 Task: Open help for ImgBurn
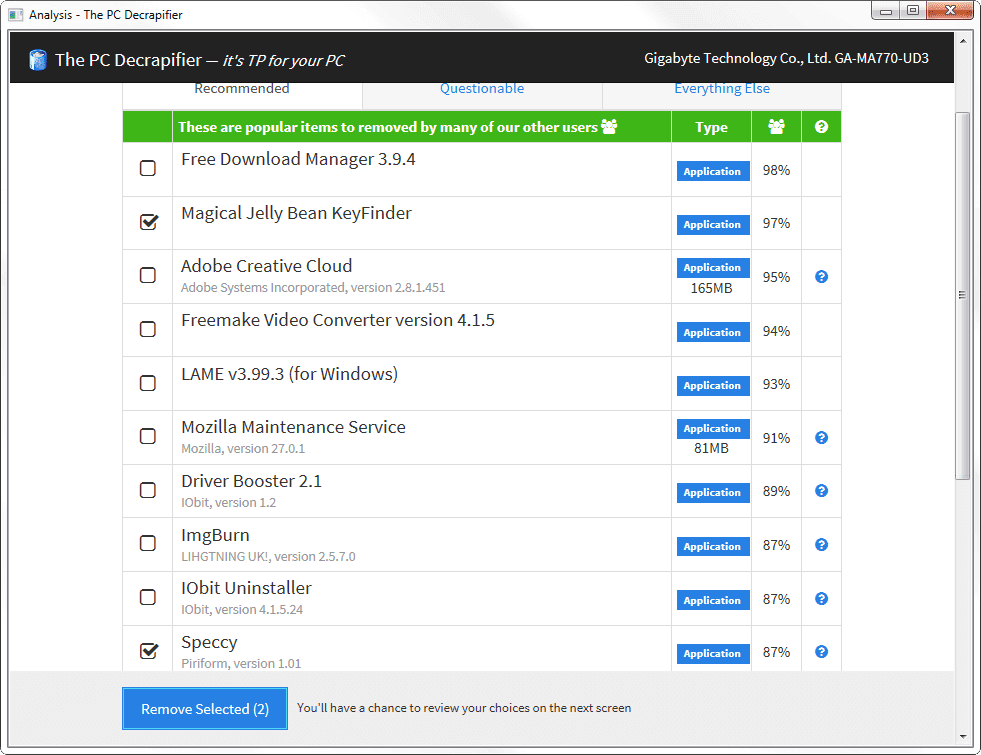coord(821,544)
